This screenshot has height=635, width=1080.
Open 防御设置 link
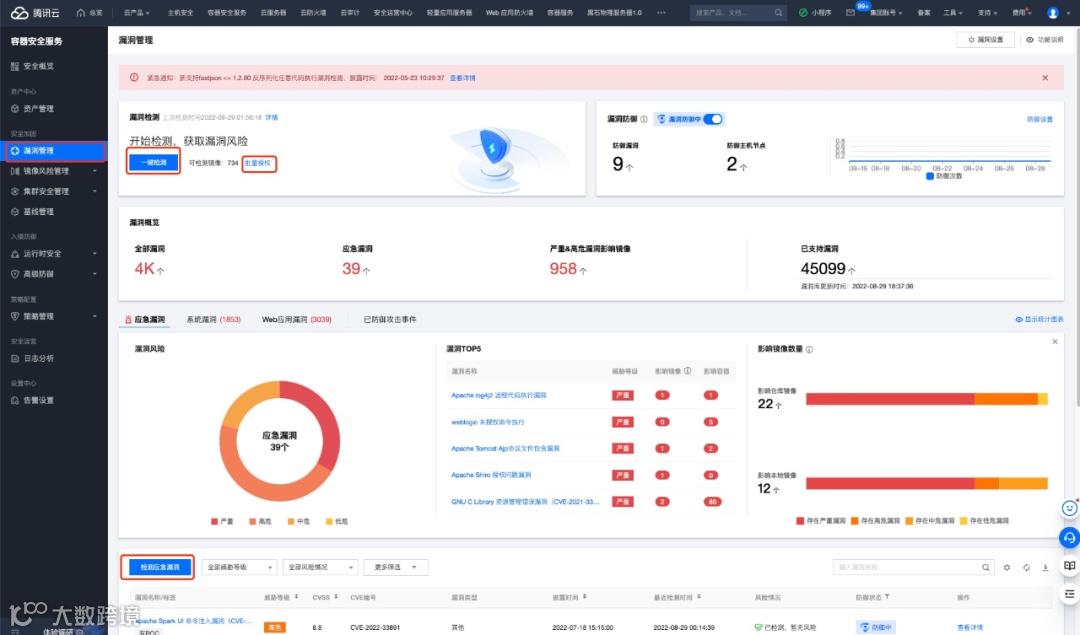pos(1040,119)
